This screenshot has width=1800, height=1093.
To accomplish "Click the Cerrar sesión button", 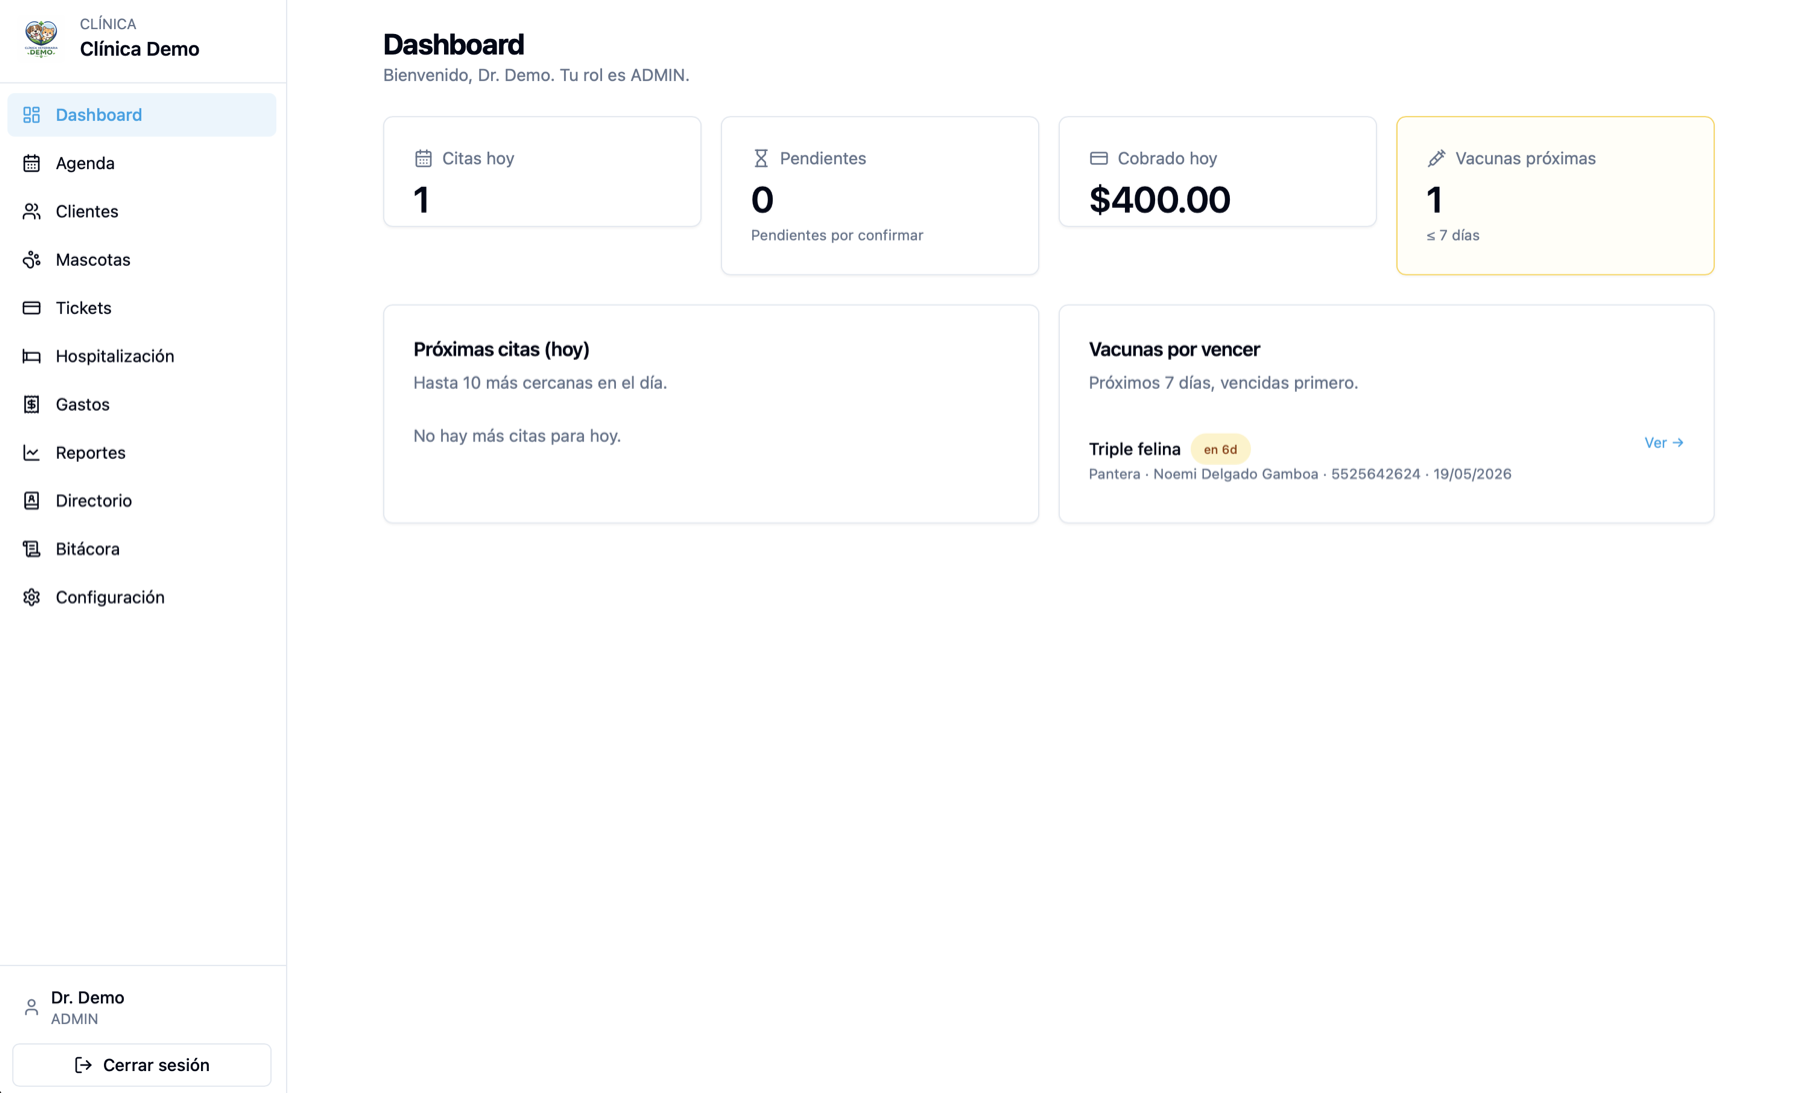I will coord(142,1065).
